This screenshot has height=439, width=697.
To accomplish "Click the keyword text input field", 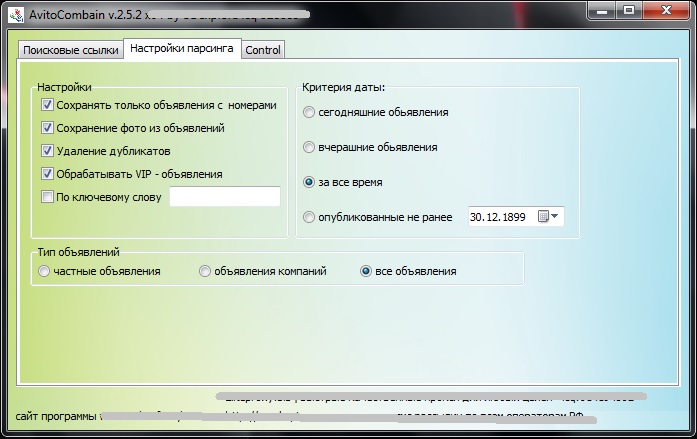I will tap(225, 197).
